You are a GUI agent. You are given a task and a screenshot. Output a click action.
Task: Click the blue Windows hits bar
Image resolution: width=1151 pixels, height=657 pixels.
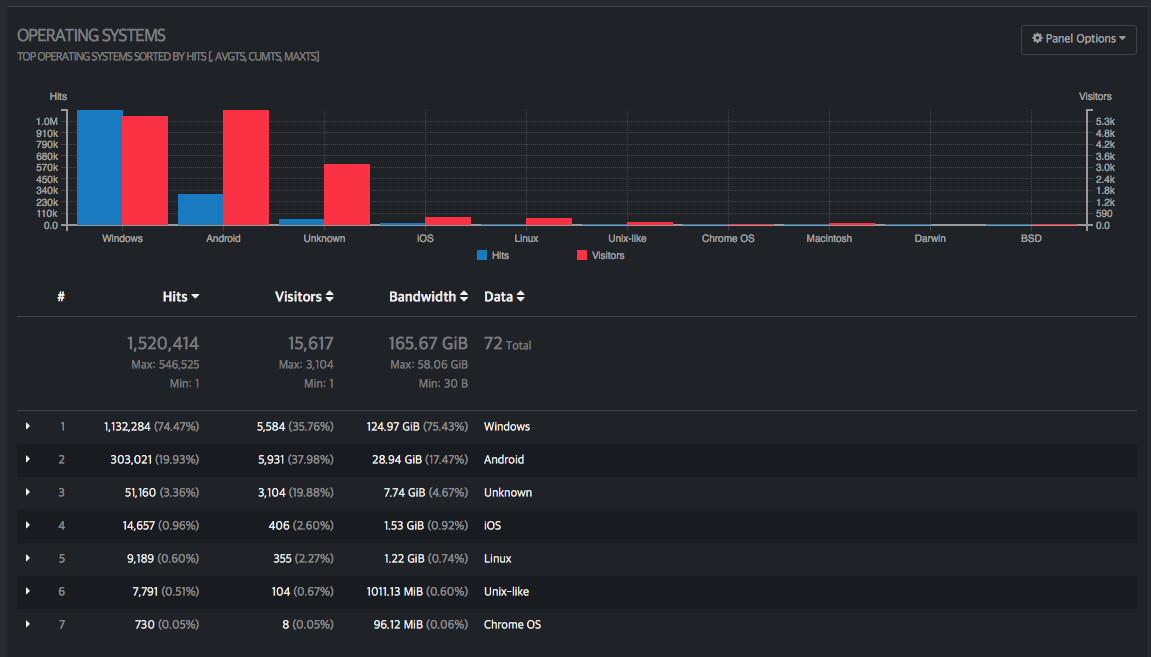100,168
